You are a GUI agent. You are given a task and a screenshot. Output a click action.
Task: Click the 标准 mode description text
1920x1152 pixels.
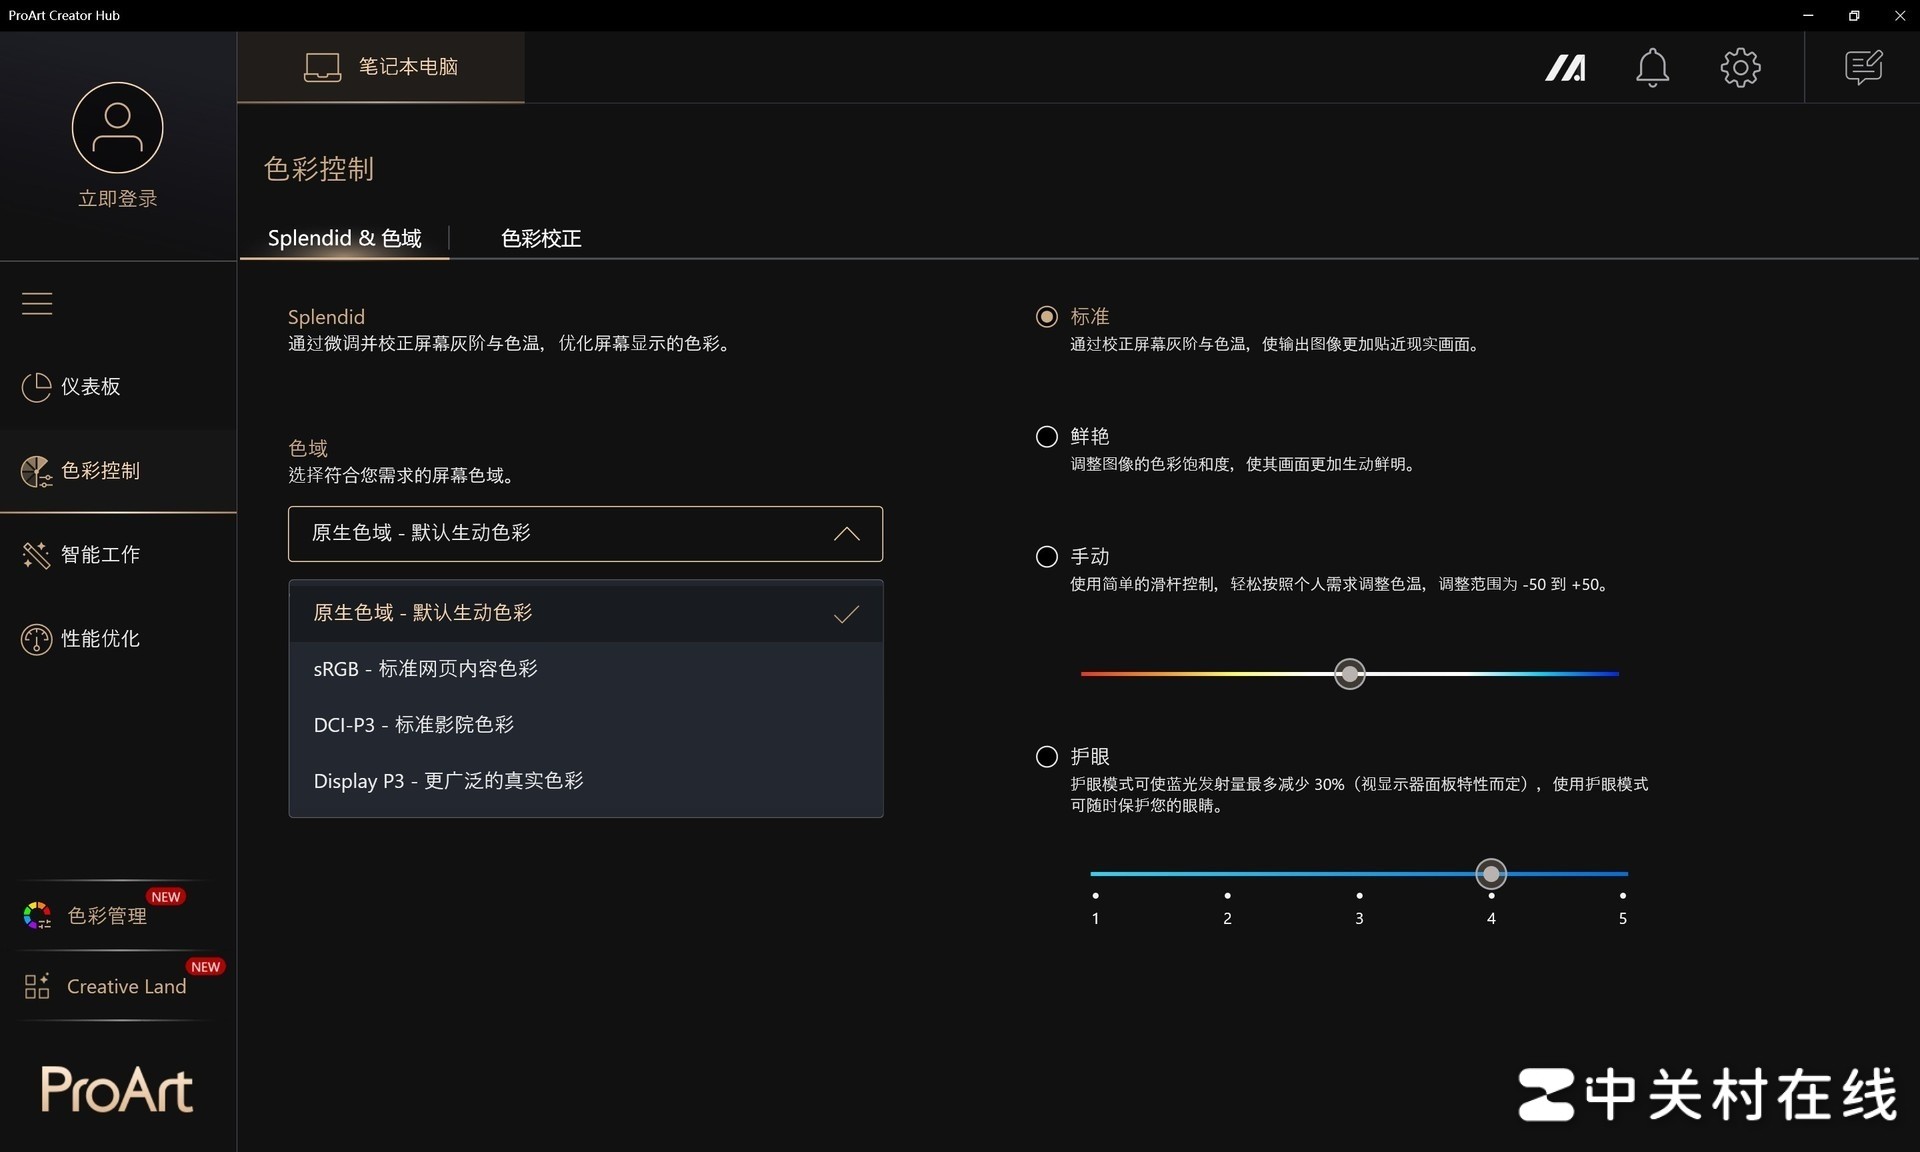tap(1276, 344)
